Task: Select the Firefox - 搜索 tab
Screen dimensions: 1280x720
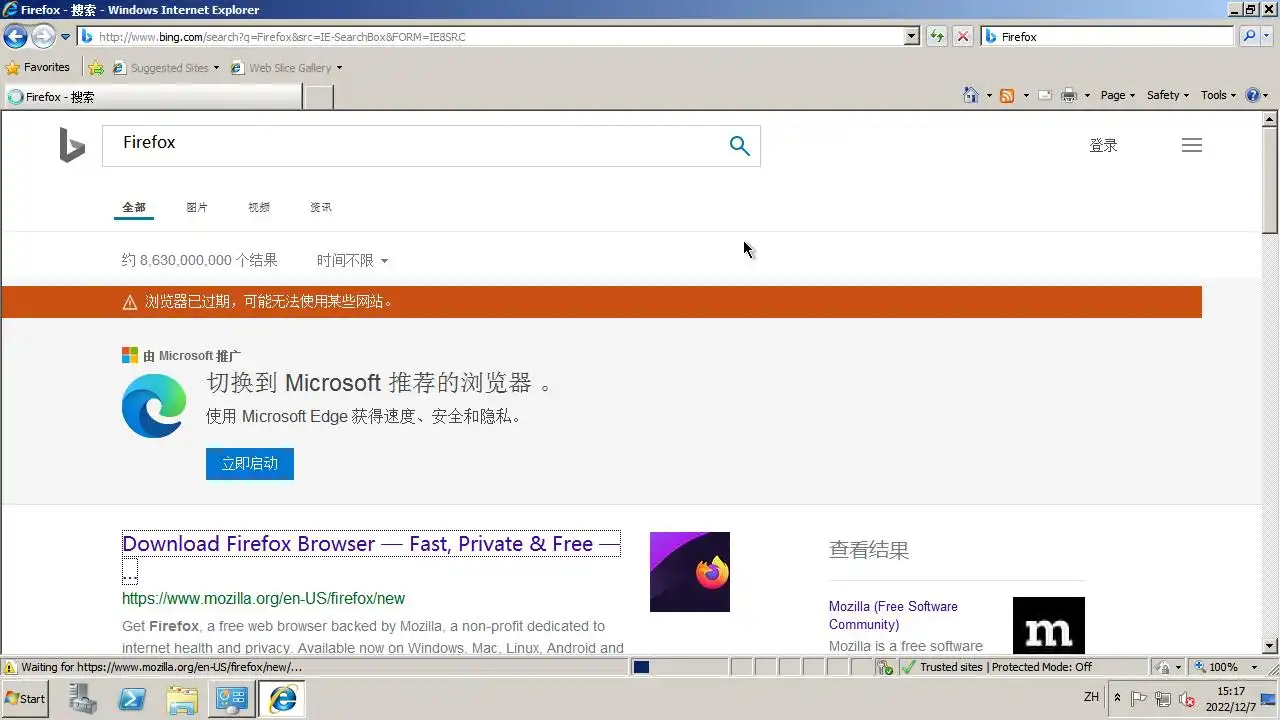Action: (152, 97)
